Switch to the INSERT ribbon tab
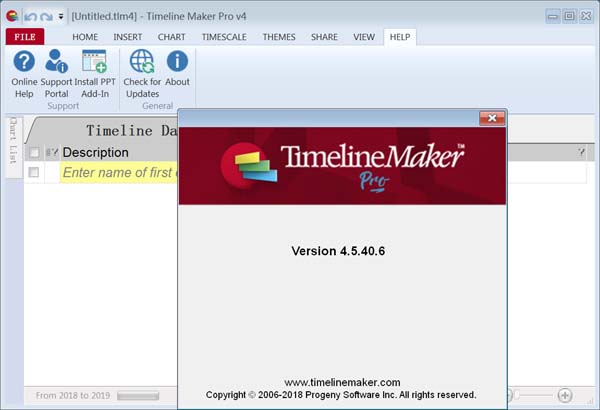 (x=127, y=37)
